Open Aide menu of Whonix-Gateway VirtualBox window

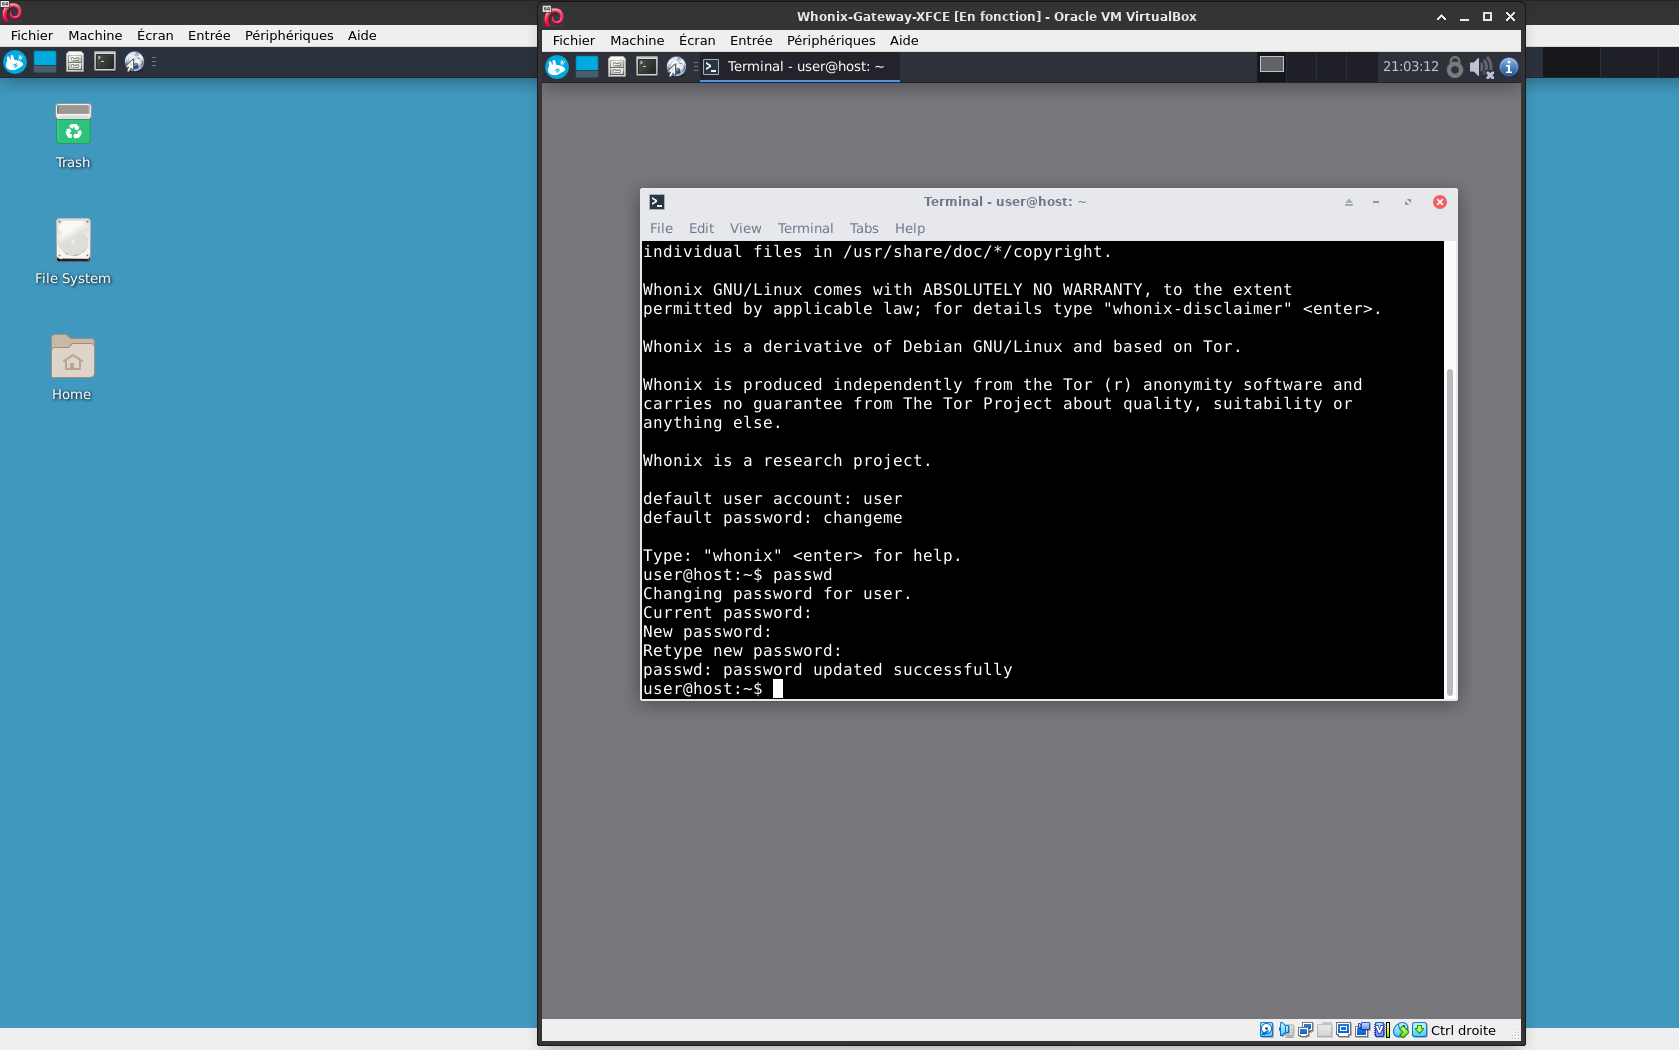[904, 40]
